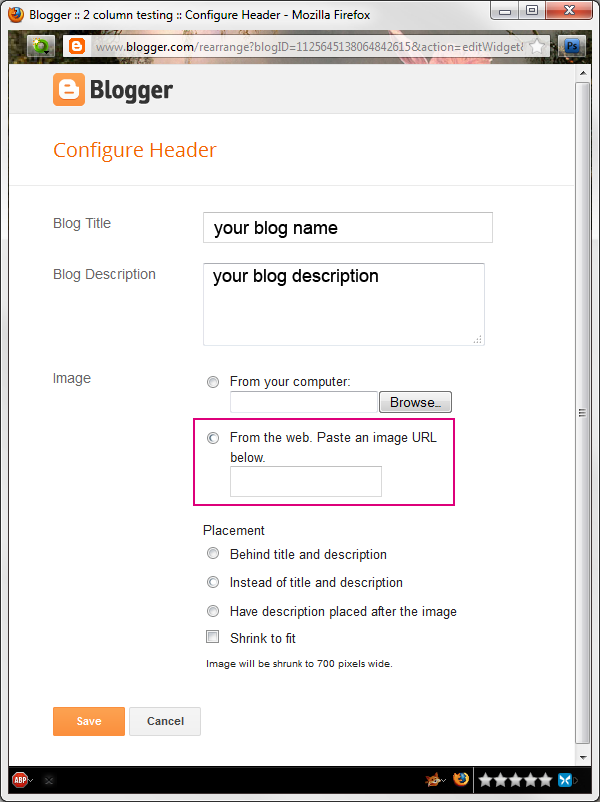Choose Behind title and description placement
The height and width of the screenshot is (802, 600).
pos(213,553)
